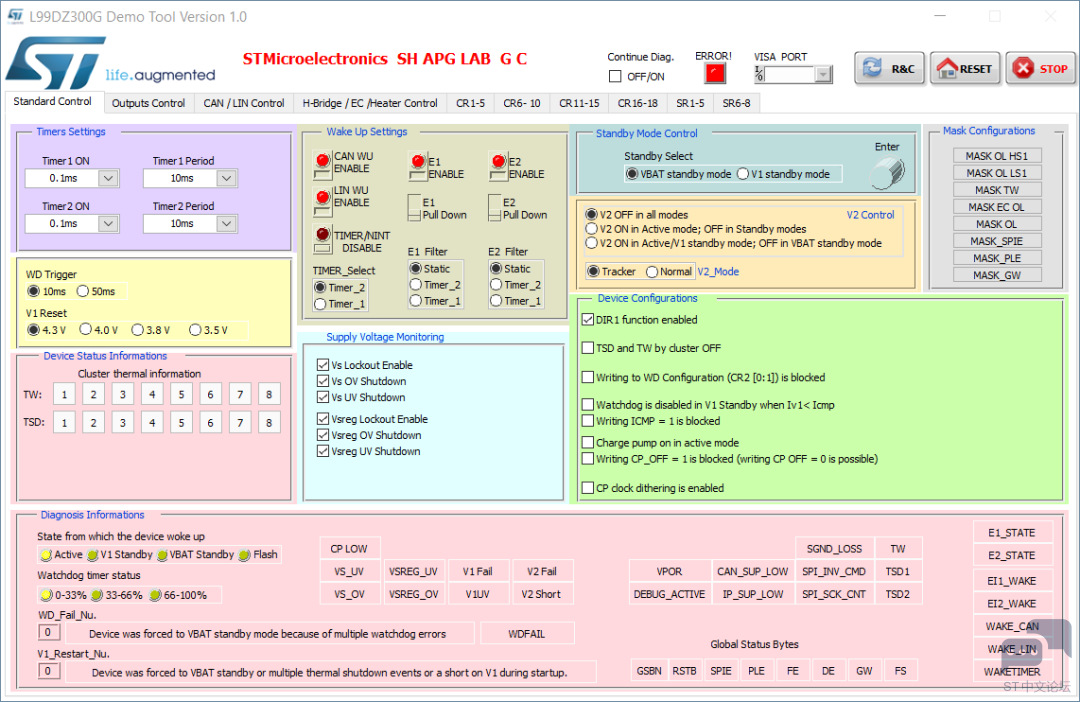Toggle the LIN WU ENABLE LED switch
This screenshot has width=1080, height=702.
coord(322,201)
